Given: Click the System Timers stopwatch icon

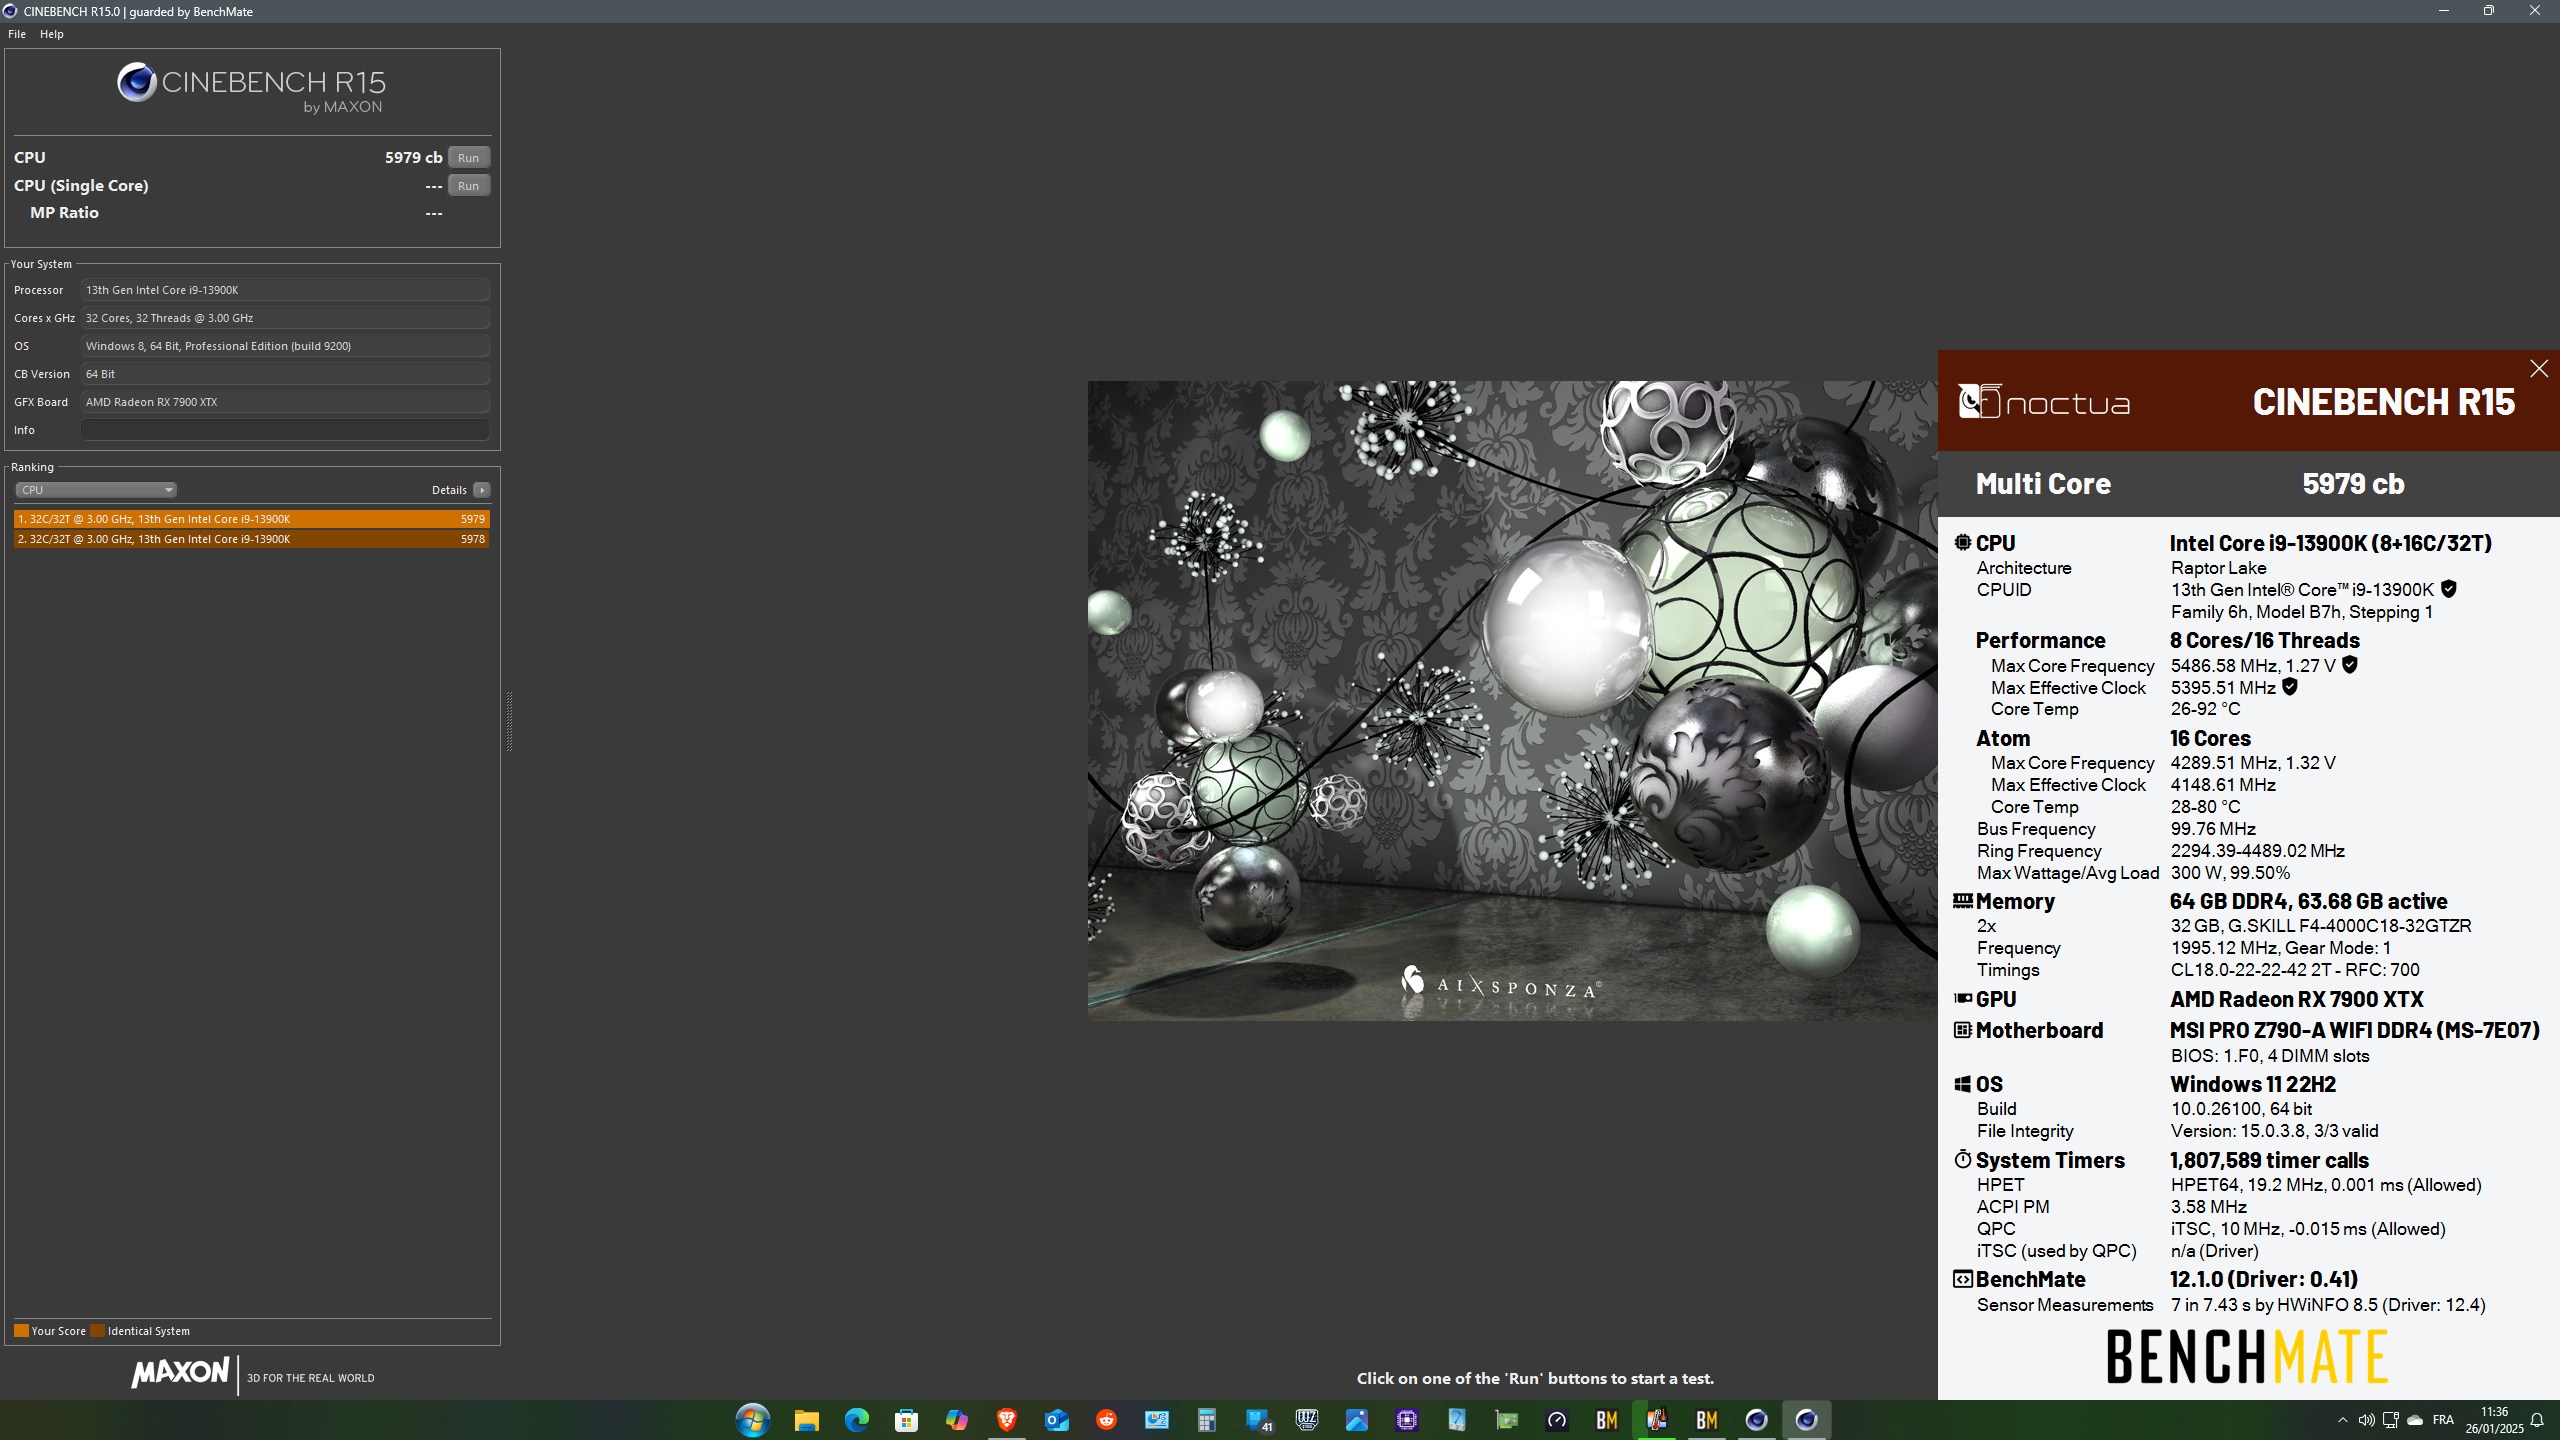Looking at the screenshot, I should [x=1963, y=1160].
